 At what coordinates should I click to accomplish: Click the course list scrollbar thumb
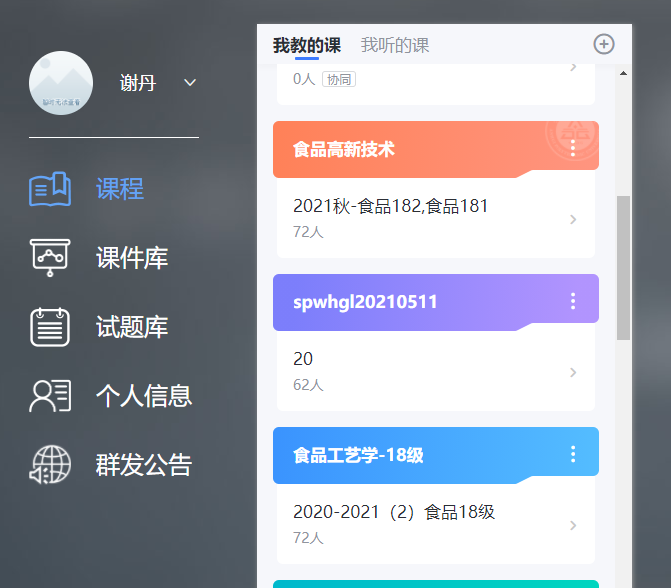point(624,267)
